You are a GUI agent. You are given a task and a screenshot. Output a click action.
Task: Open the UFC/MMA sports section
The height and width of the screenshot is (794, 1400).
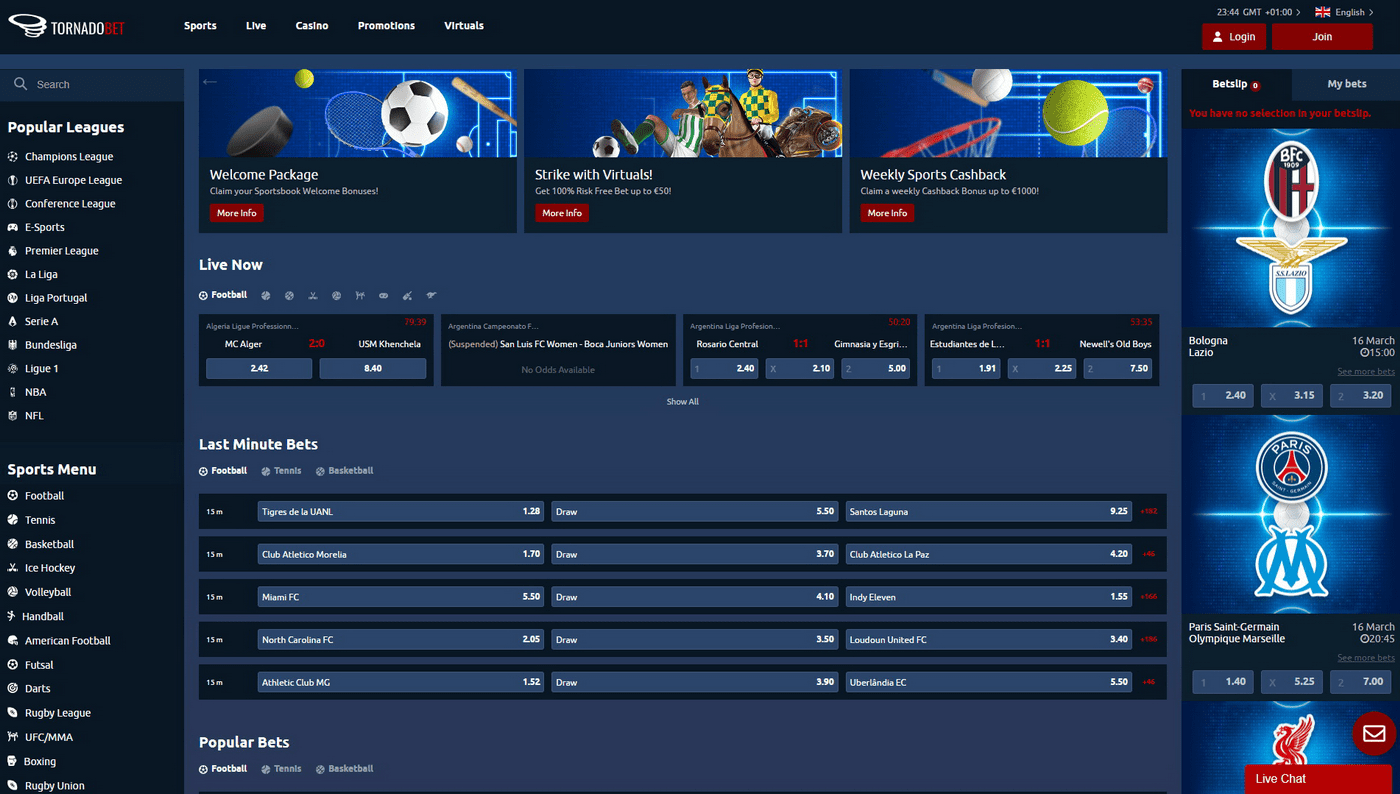point(46,736)
